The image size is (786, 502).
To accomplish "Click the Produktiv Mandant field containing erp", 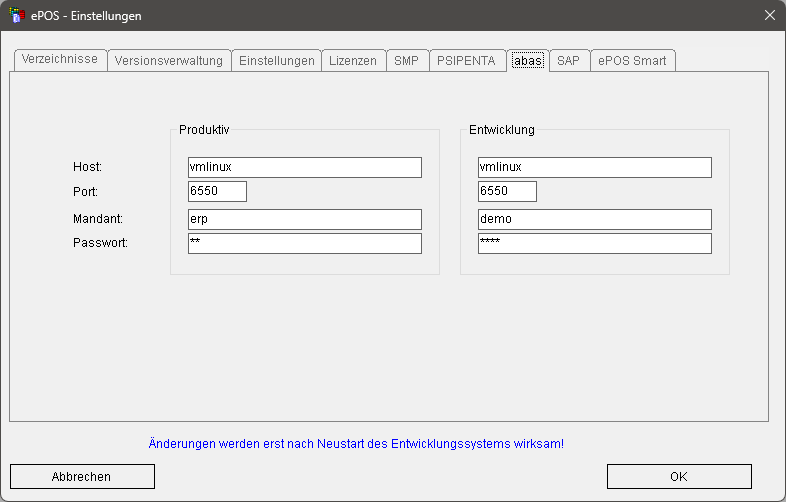I will (305, 220).
